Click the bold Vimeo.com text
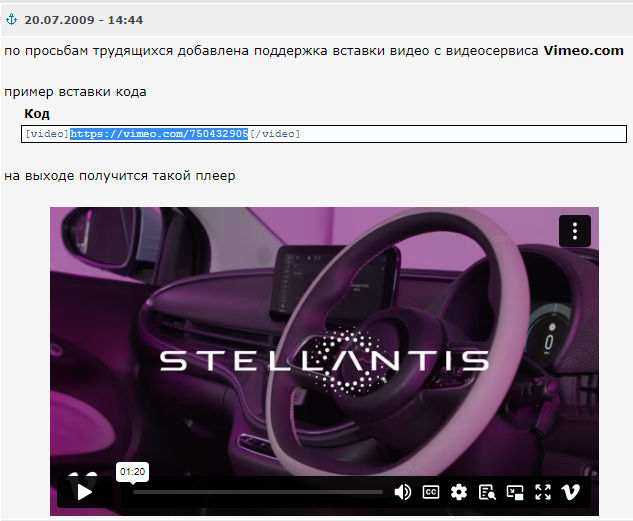 pyautogui.click(x=583, y=50)
